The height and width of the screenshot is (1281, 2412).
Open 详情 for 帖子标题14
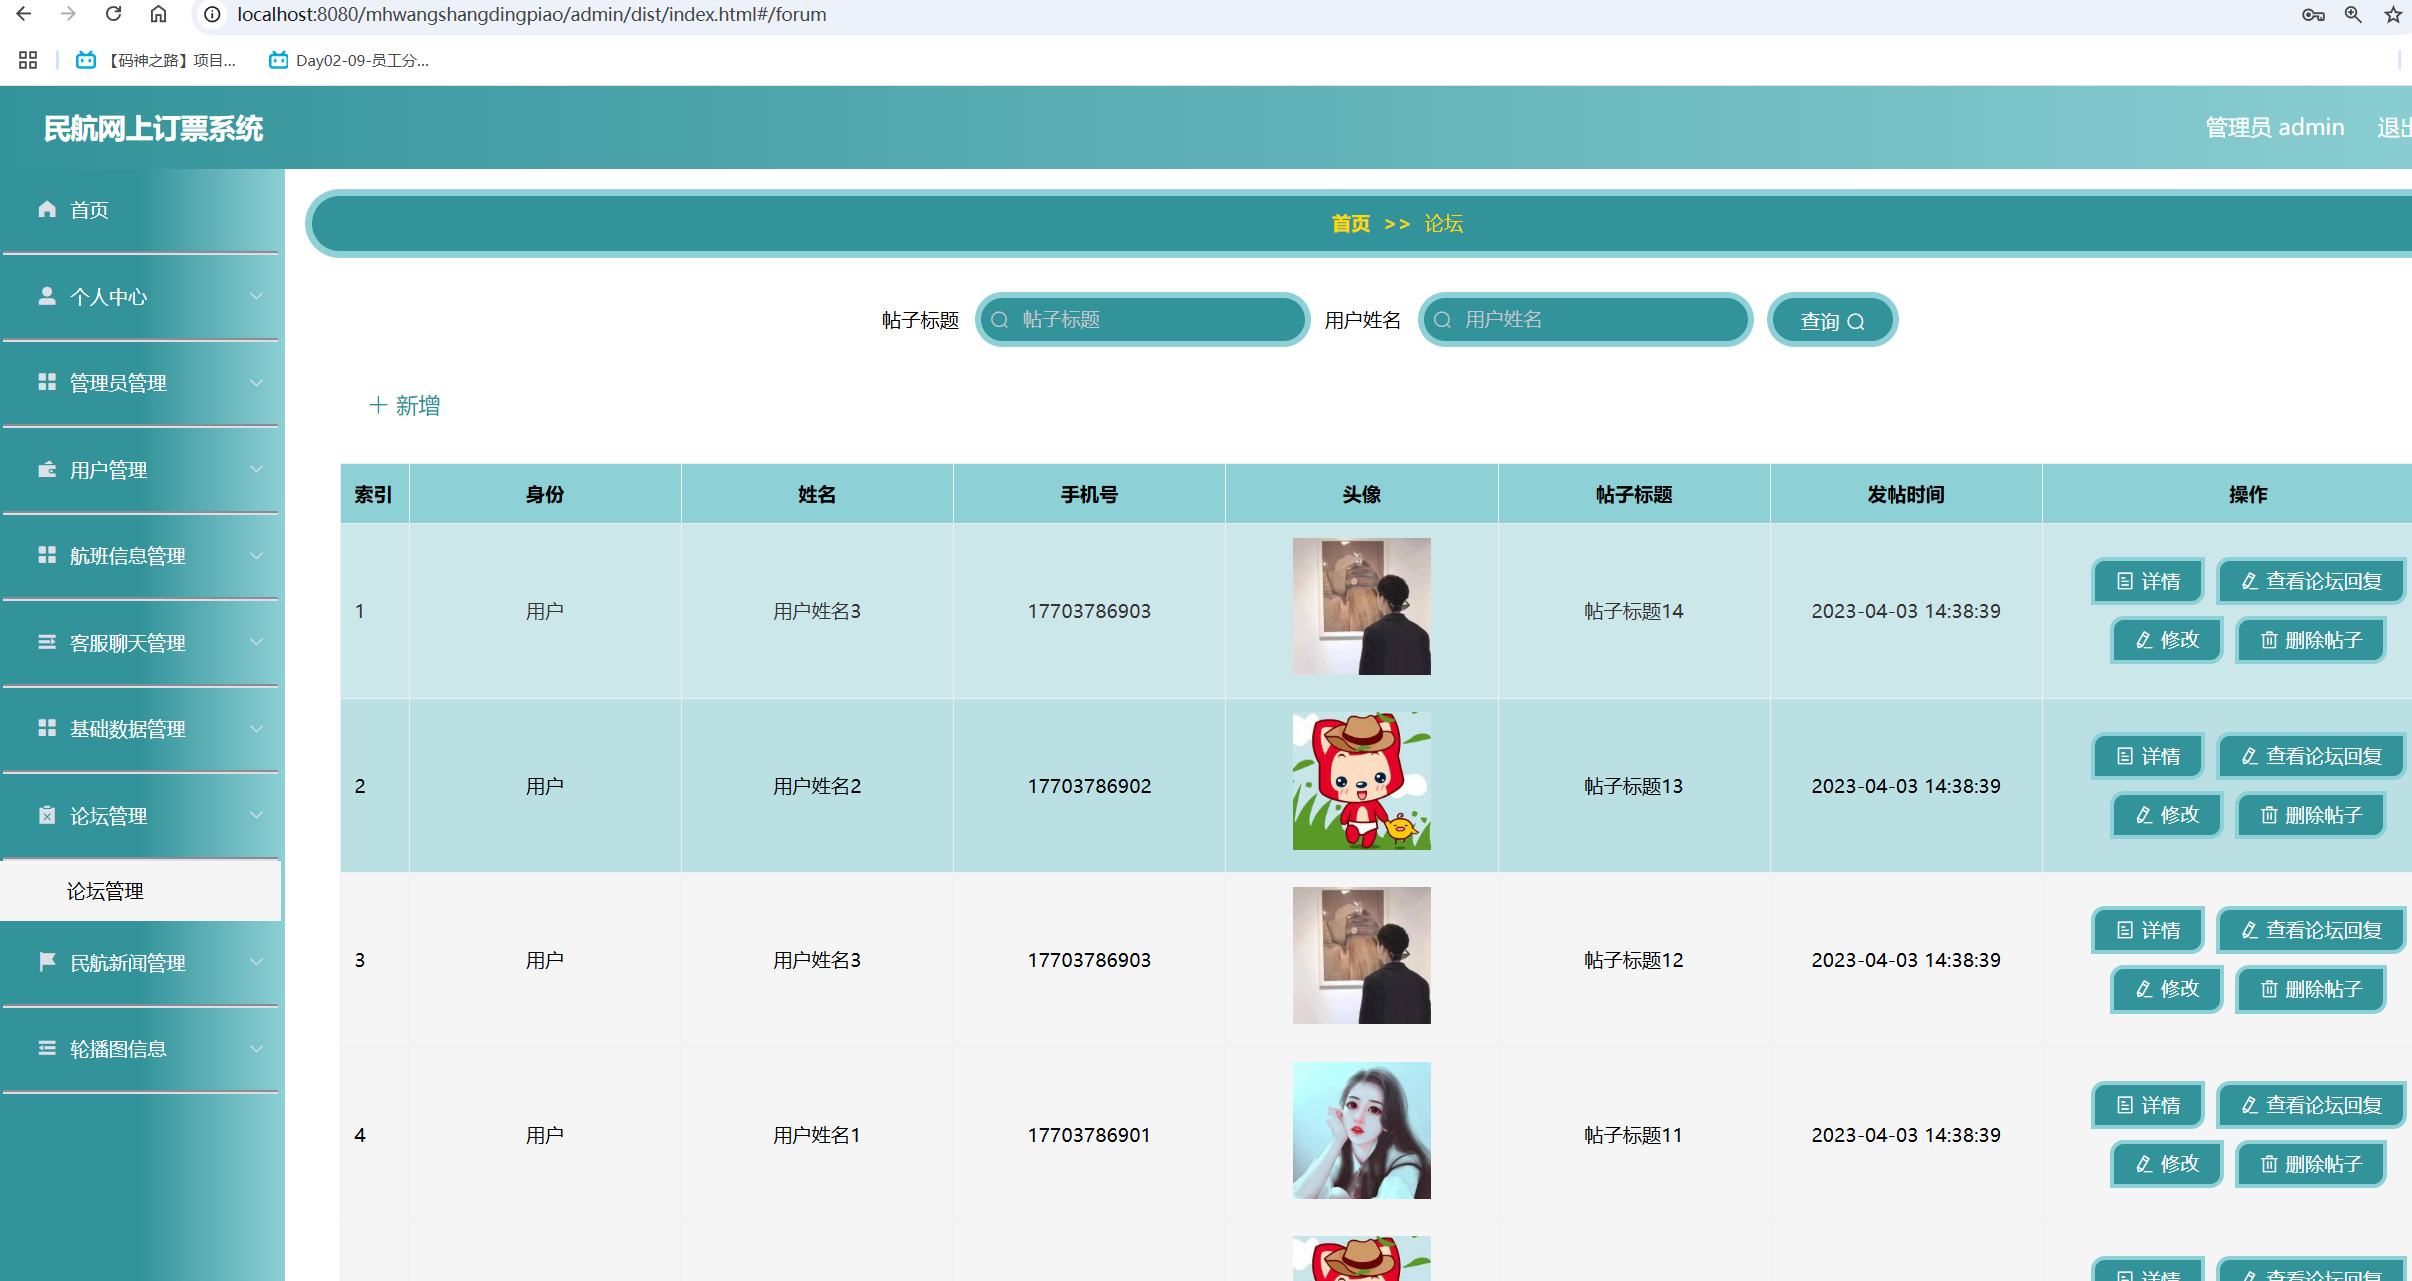point(2148,582)
